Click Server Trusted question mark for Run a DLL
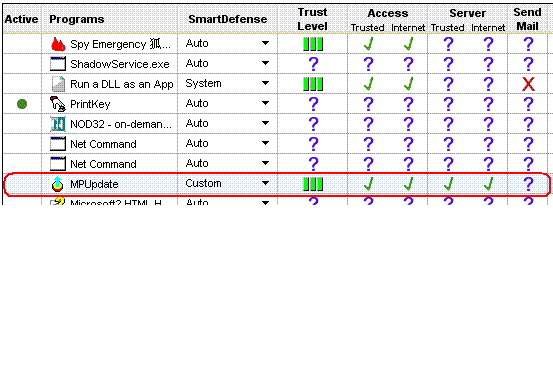 [x=448, y=84]
